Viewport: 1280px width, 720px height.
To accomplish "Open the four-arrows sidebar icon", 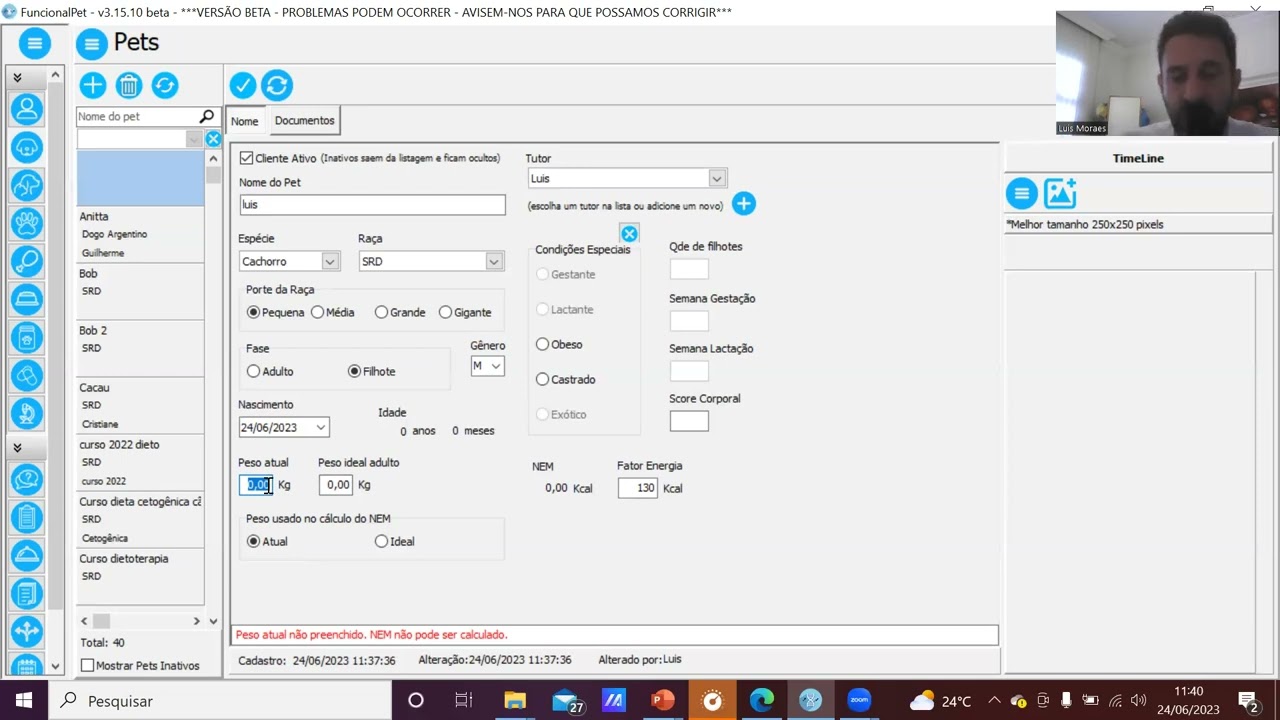I will (27, 632).
